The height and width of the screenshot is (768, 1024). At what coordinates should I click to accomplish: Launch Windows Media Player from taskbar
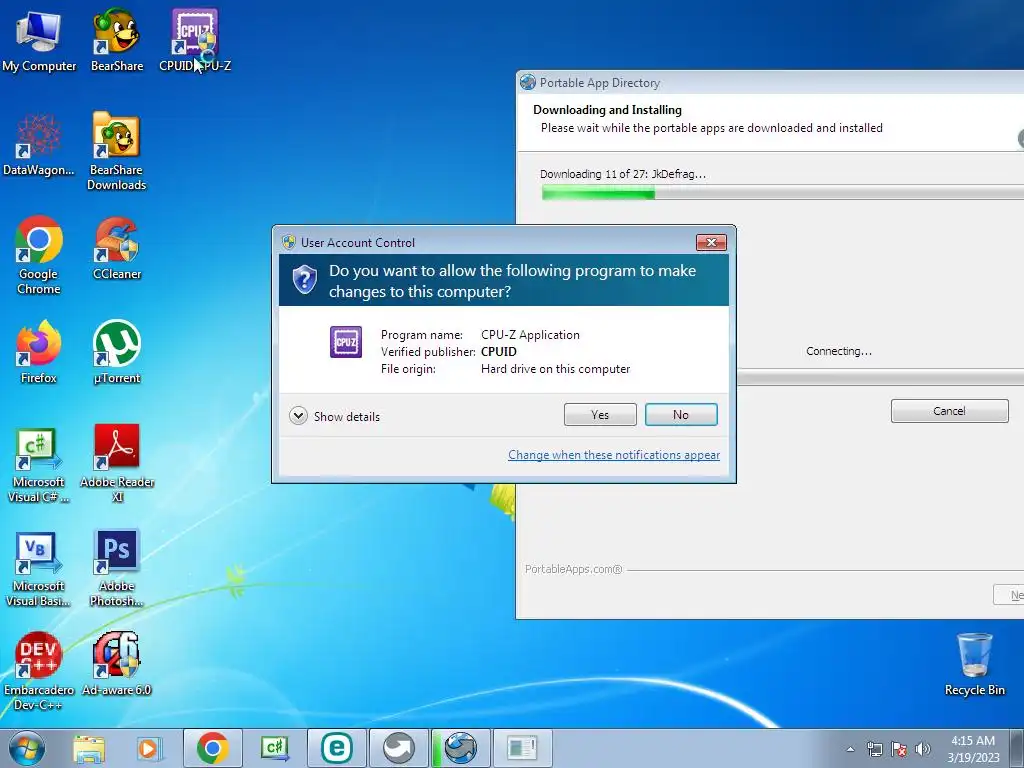[149, 748]
